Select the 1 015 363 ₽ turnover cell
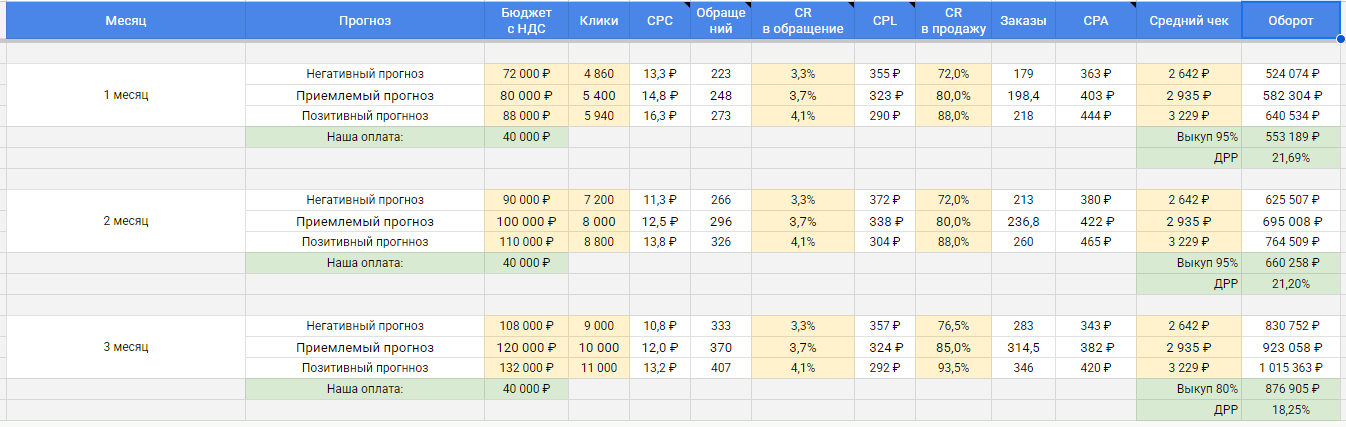The image size is (1346, 427). point(1290,368)
